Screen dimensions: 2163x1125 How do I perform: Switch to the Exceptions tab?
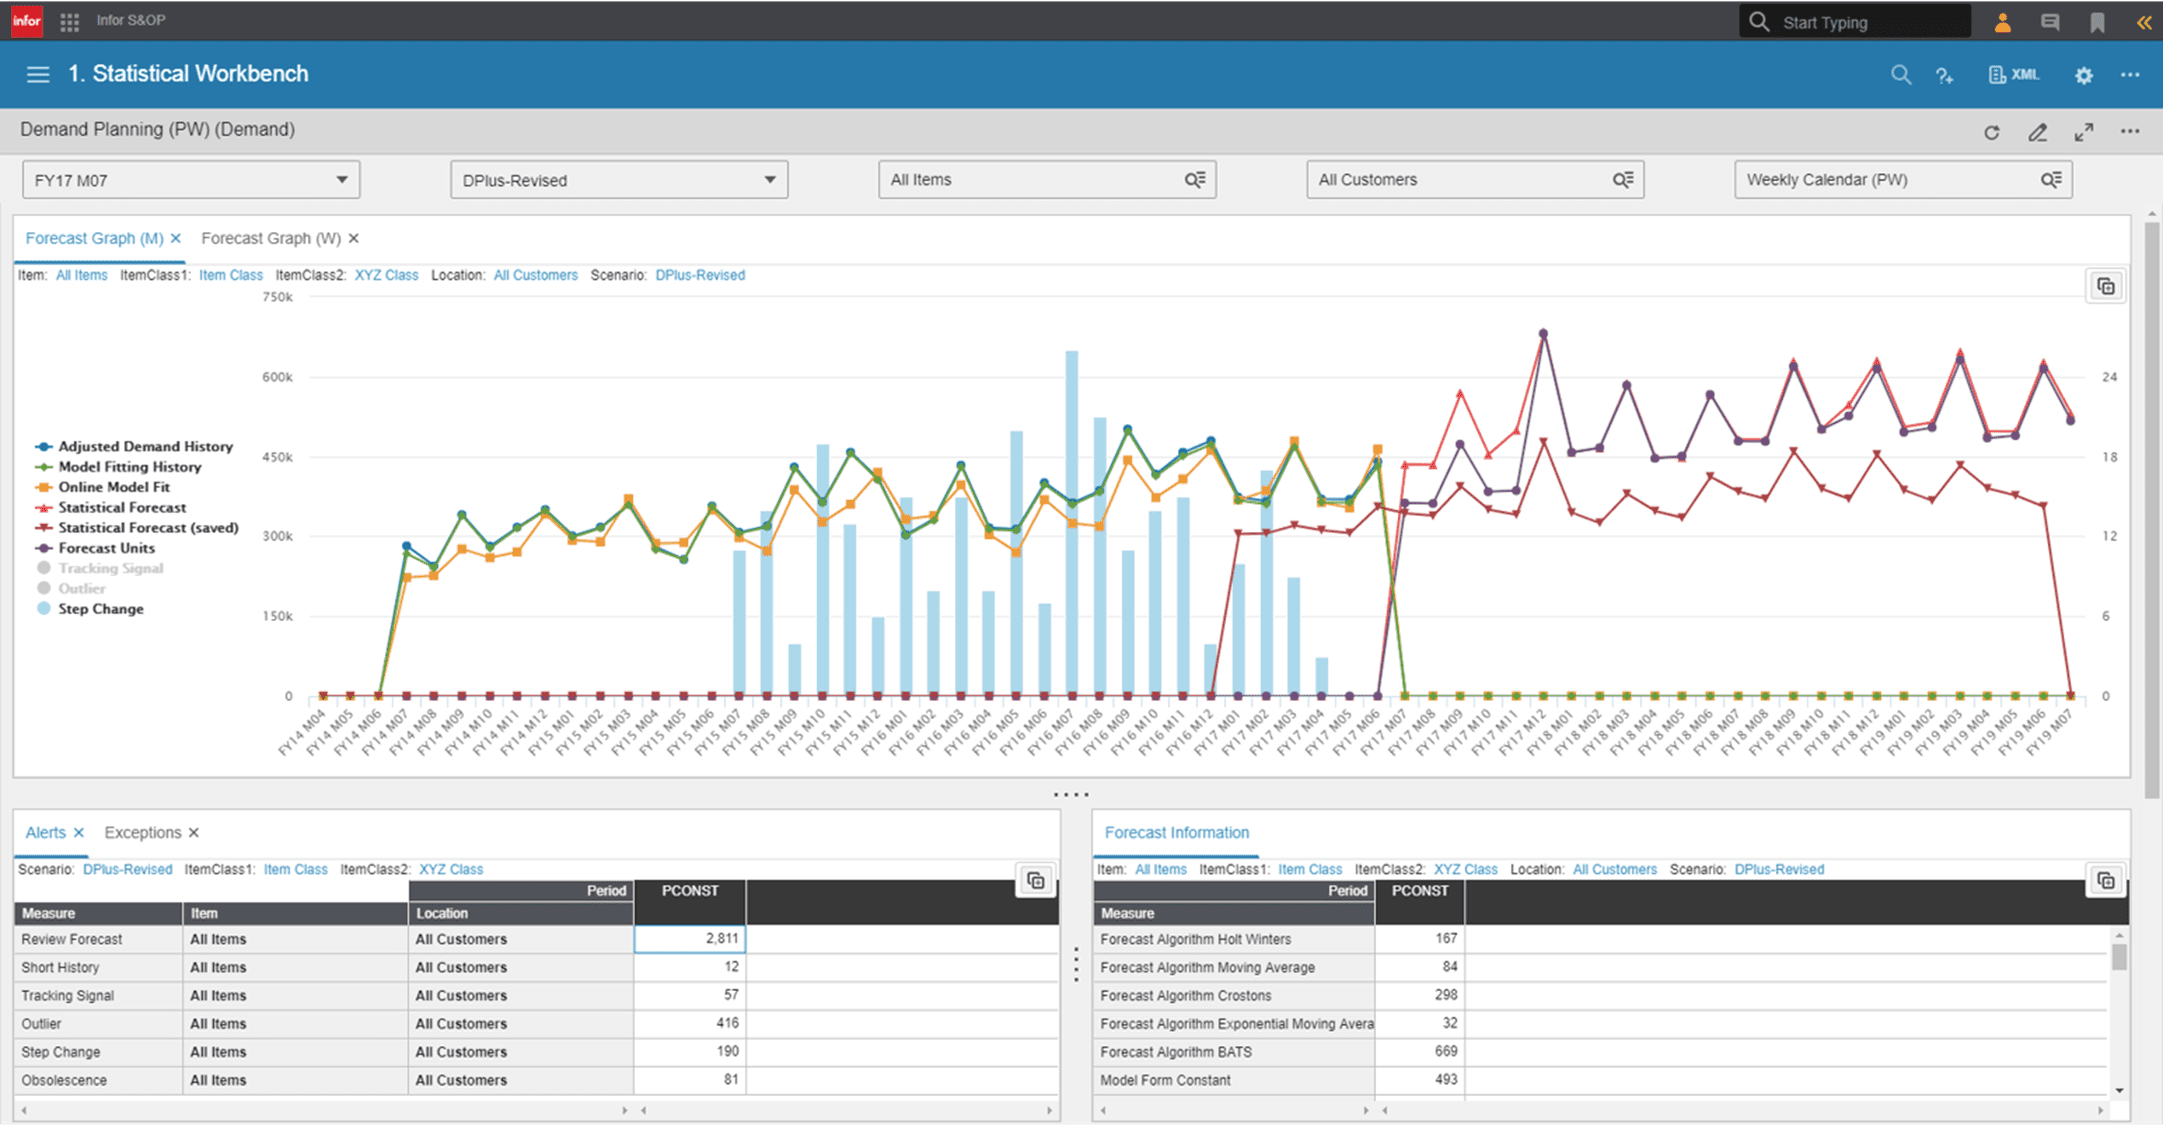pyautogui.click(x=142, y=833)
